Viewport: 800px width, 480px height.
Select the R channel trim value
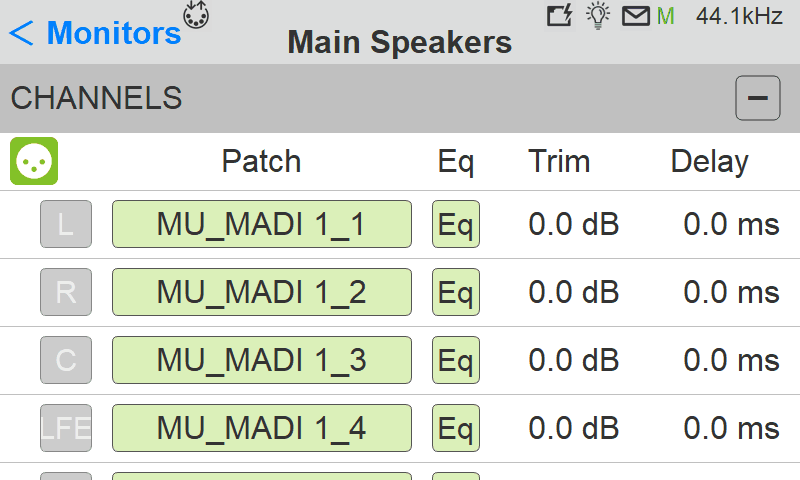574,292
